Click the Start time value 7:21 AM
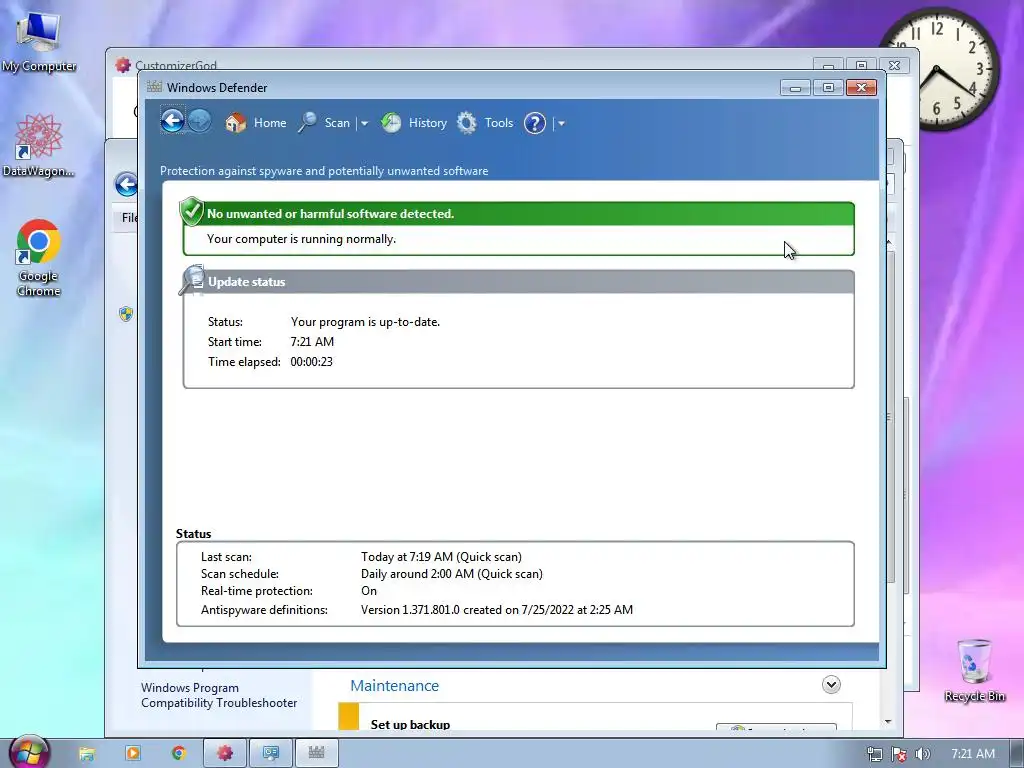 pyautogui.click(x=312, y=342)
